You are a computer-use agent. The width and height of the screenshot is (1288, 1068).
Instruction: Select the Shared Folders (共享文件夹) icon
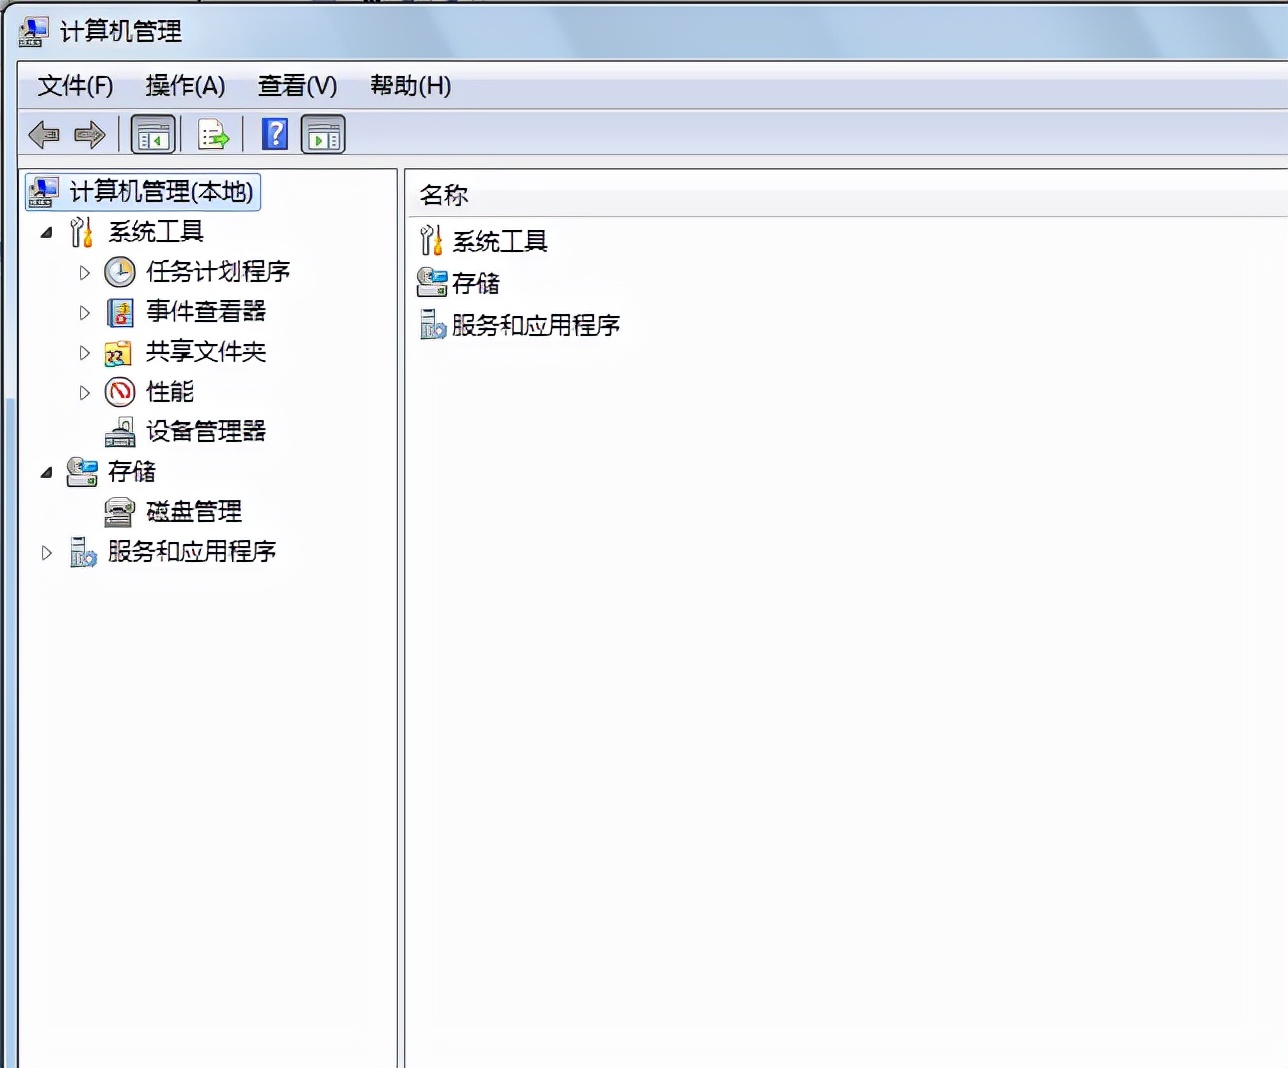[x=118, y=352]
